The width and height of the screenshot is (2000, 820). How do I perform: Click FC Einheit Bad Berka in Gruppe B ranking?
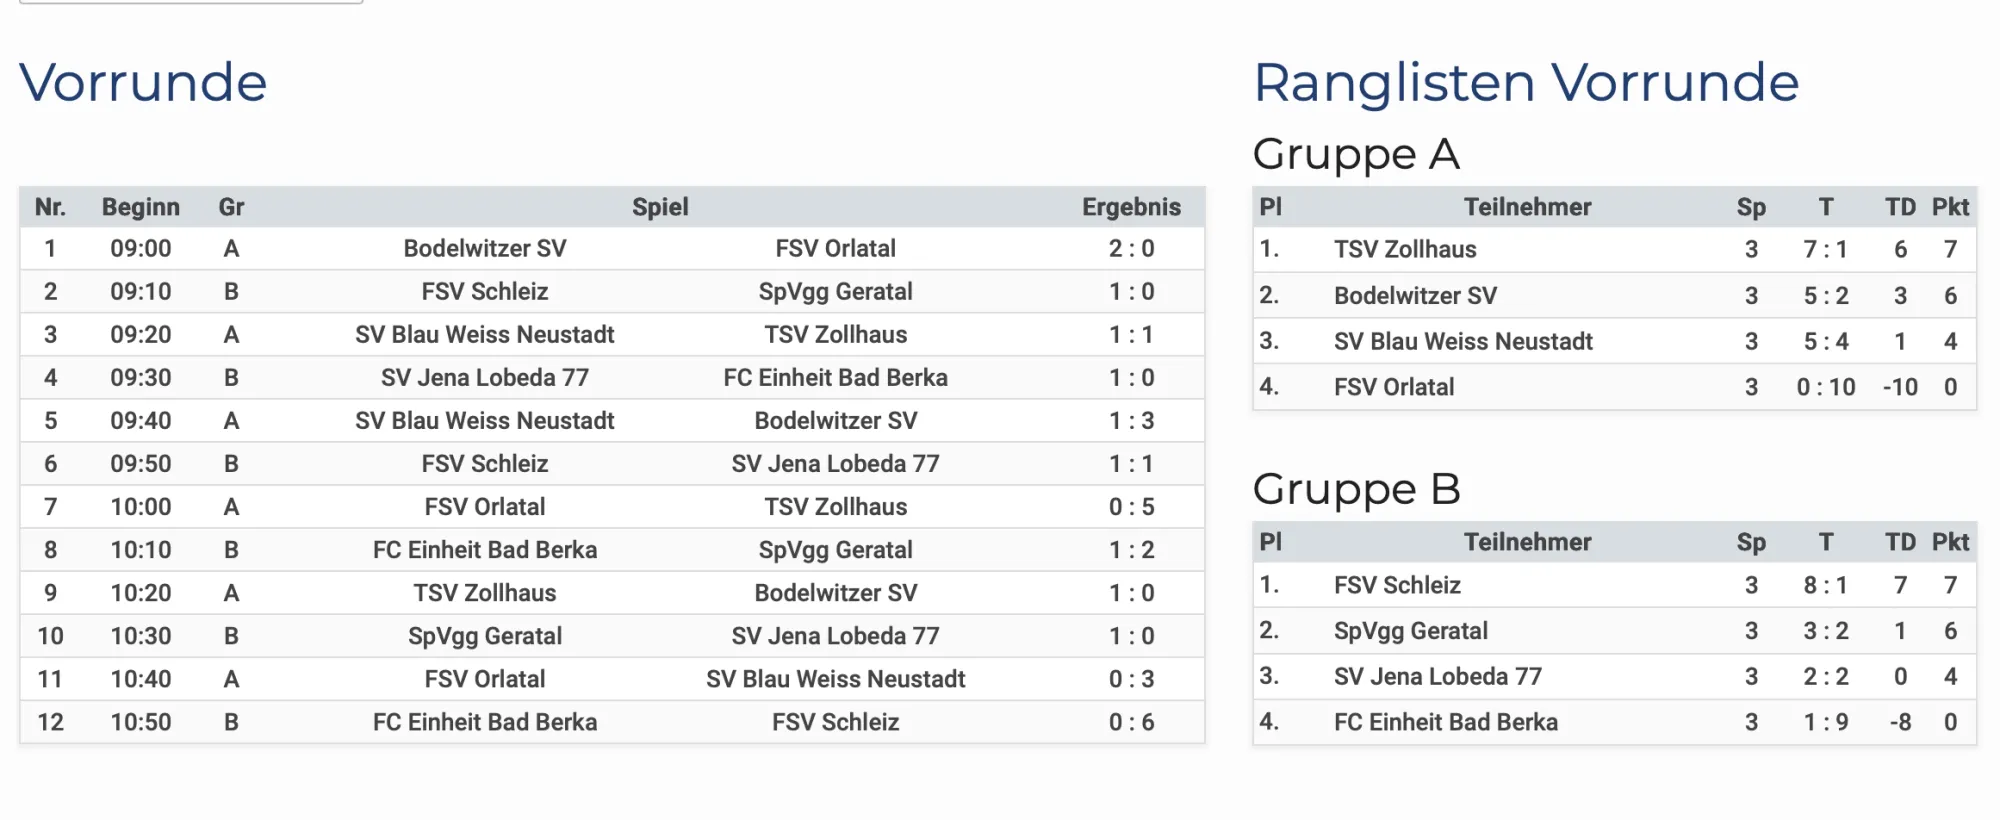point(1445,722)
